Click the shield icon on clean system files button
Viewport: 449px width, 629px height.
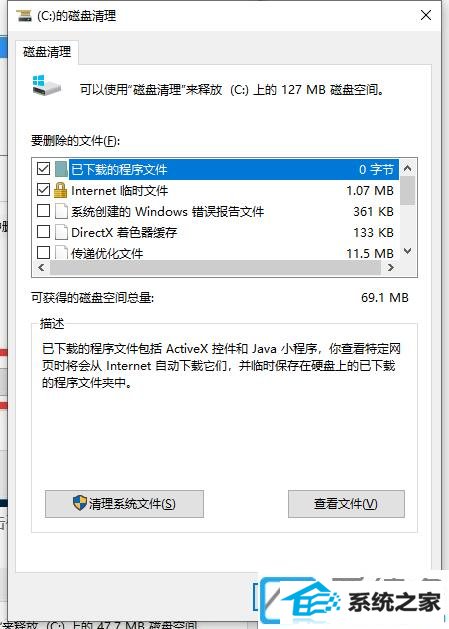click(80, 503)
